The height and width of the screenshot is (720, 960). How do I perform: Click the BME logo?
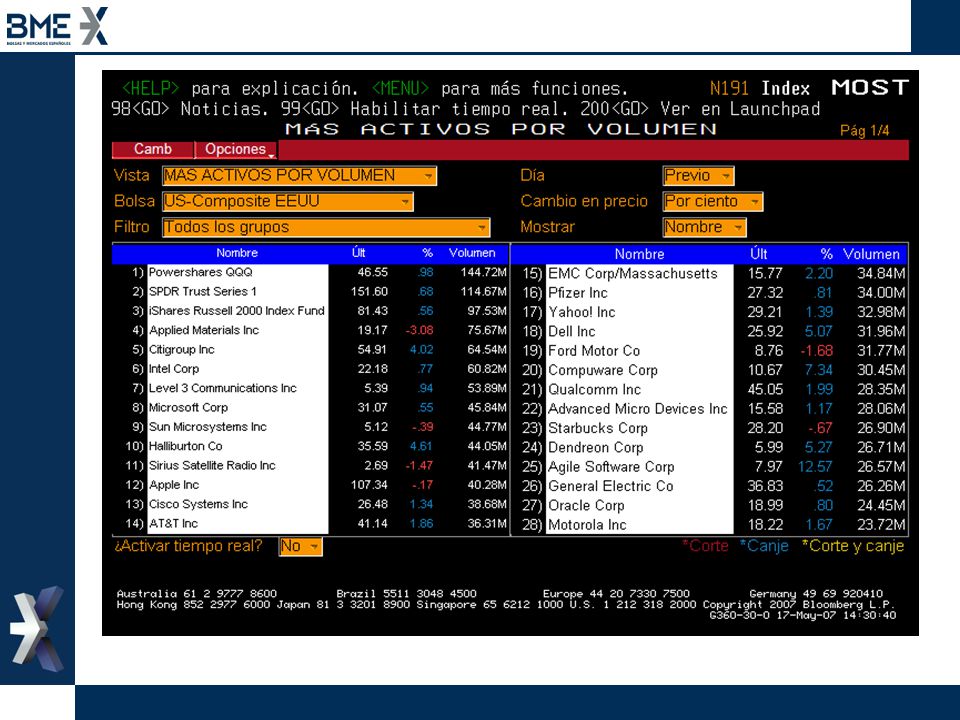coord(57,26)
